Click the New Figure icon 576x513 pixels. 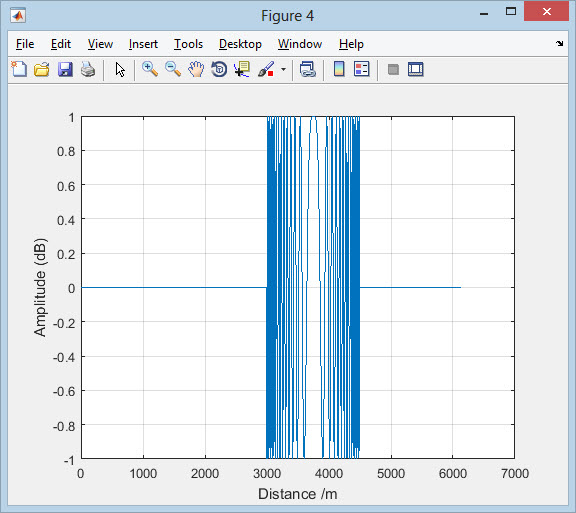tap(19, 69)
